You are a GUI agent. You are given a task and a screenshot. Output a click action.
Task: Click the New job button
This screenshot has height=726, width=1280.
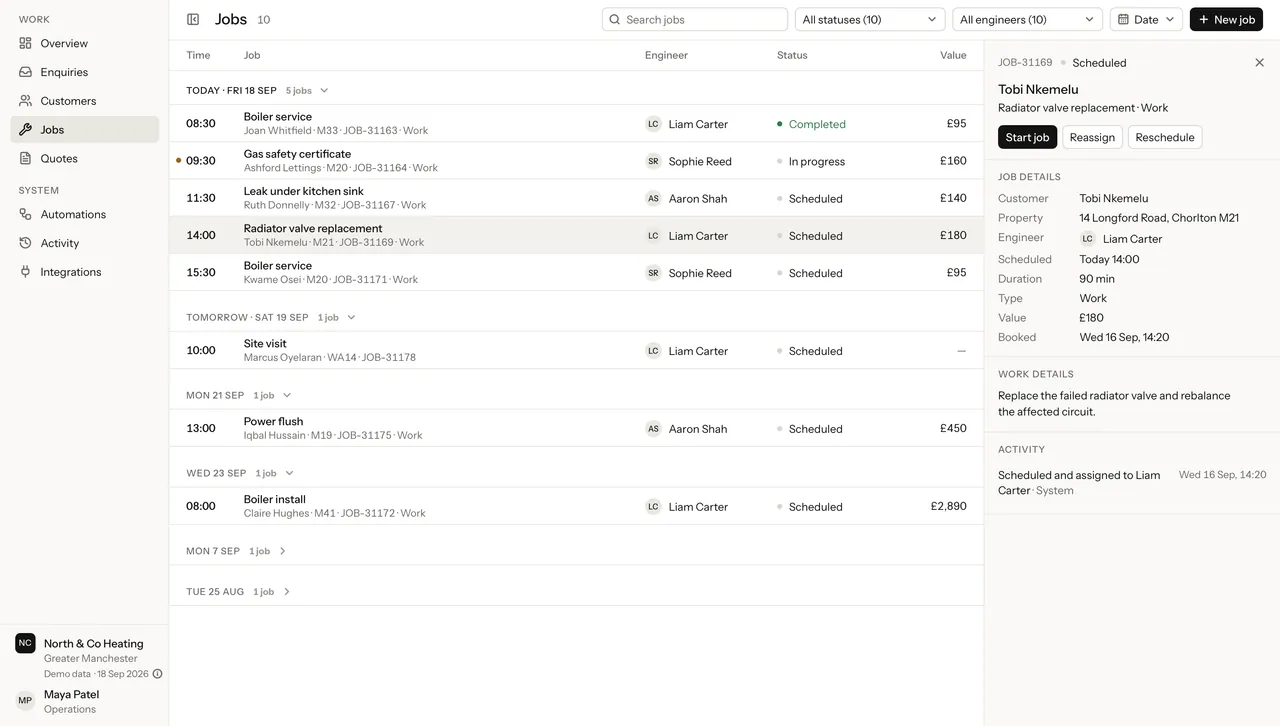tap(1226, 20)
